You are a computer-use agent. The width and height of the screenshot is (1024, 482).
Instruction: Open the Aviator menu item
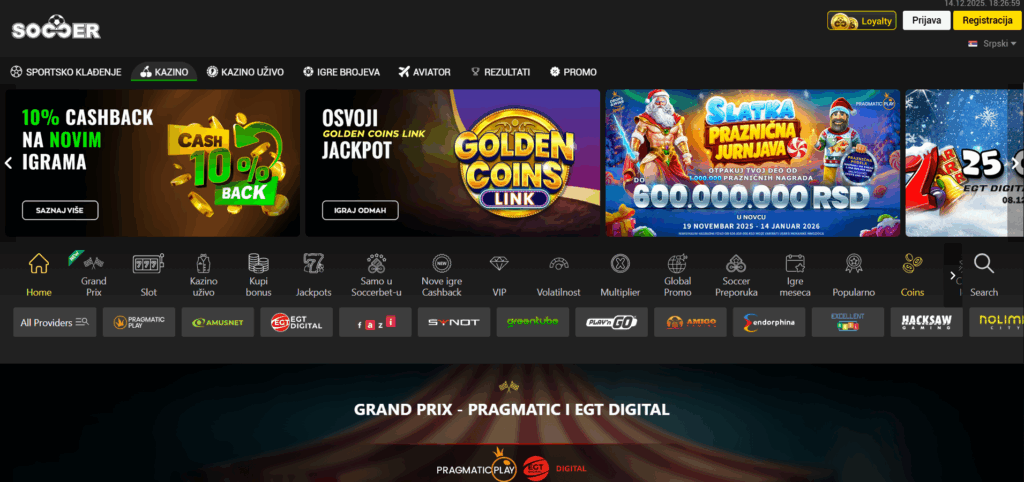click(424, 72)
